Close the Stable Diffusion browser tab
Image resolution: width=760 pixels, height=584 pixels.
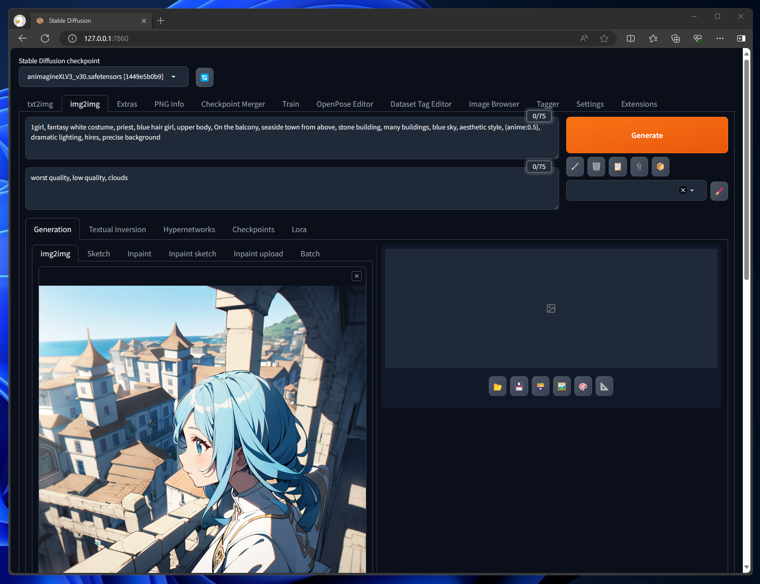coord(143,21)
